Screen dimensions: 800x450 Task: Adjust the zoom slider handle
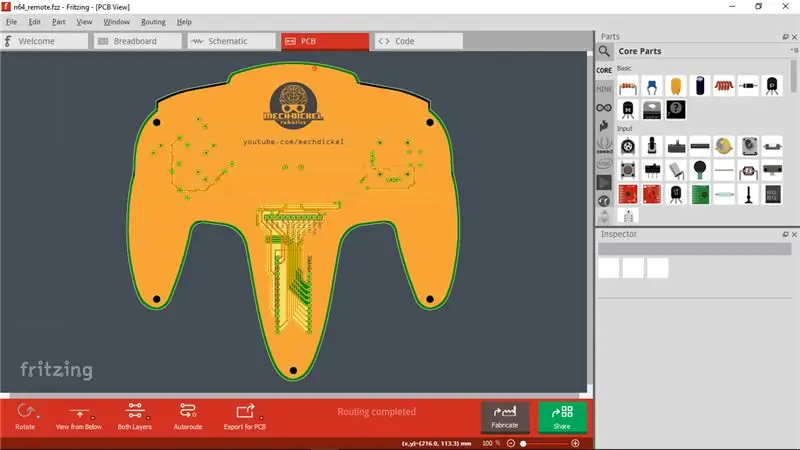pyautogui.click(x=523, y=443)
